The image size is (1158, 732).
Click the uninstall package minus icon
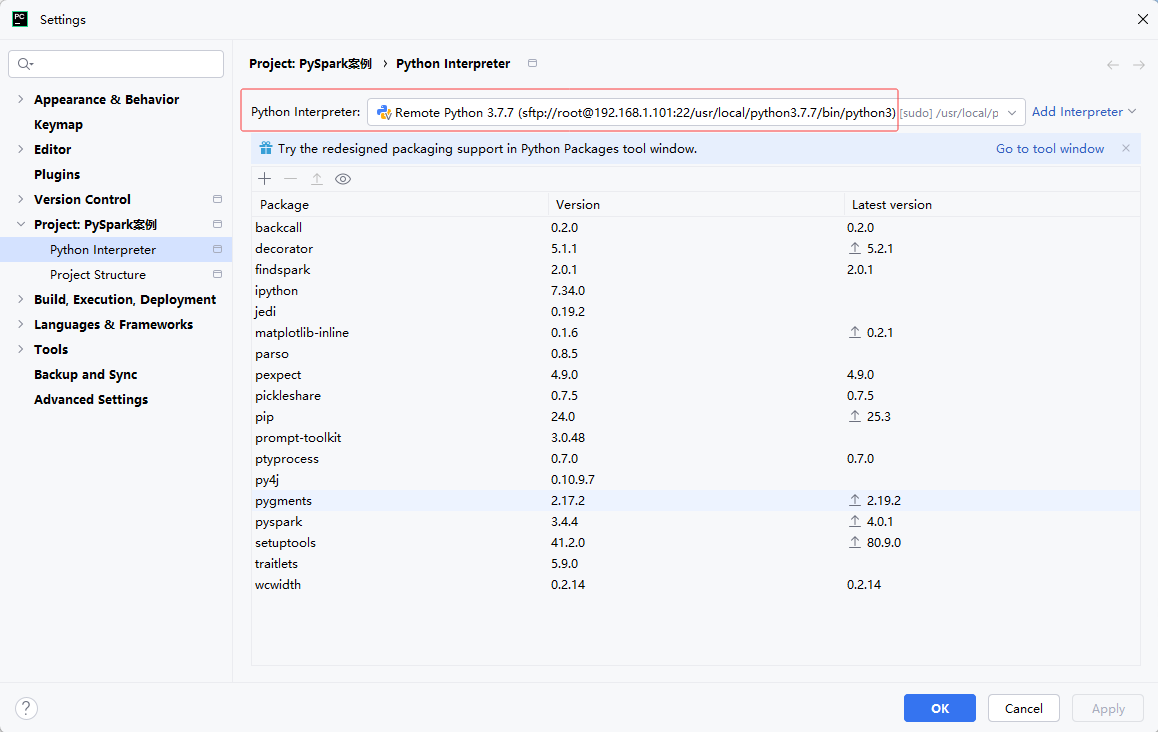coord(290,179)
